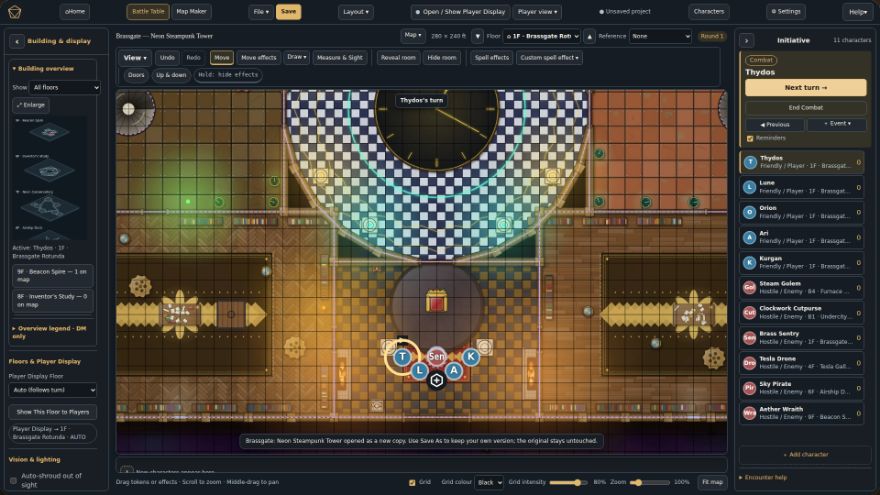This screenshot has height=495, width=880.
Task: Select 9F Beacon Spire floor entry
Action: [x=52, y=276]
